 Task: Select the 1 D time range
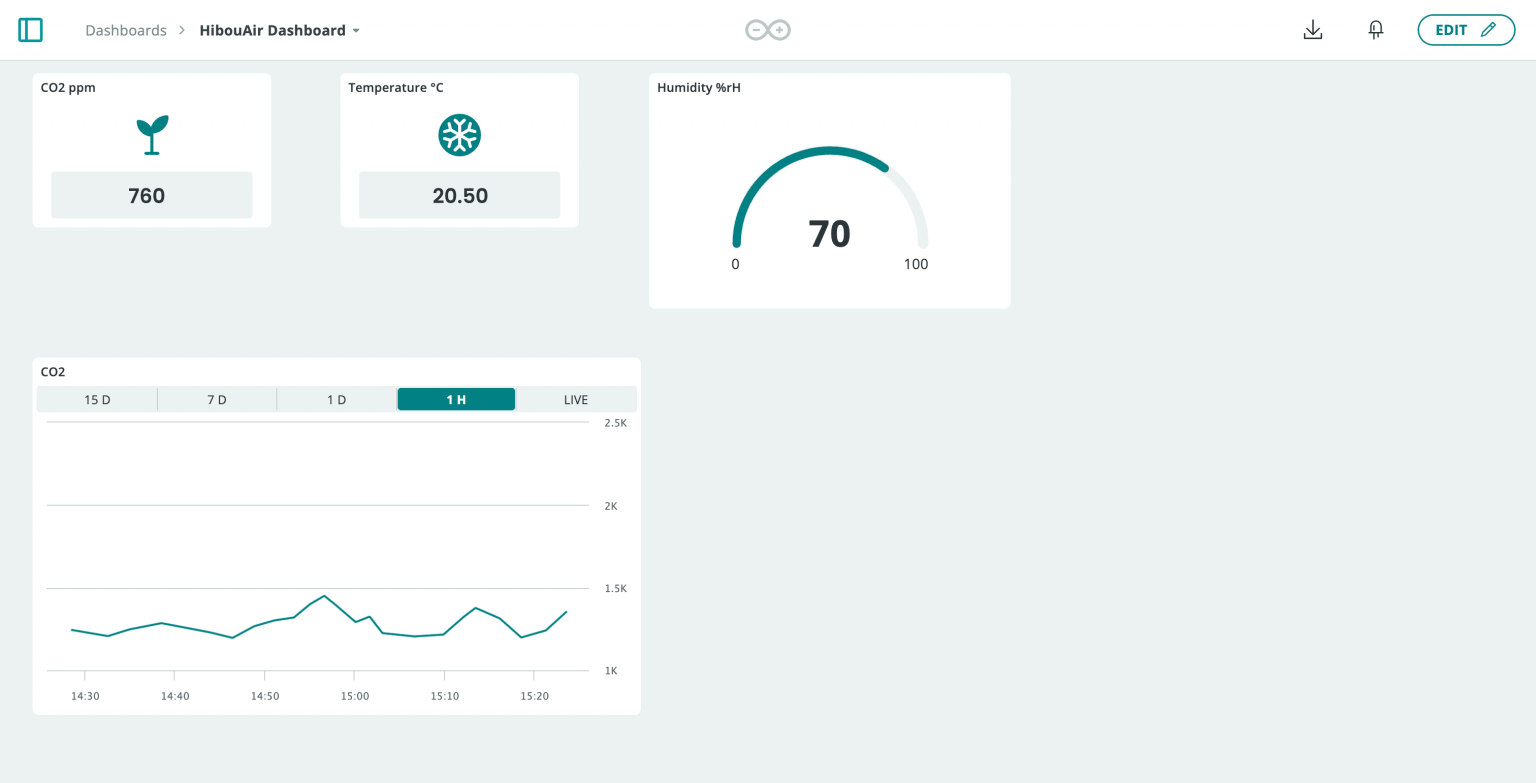tap(336, 398)
